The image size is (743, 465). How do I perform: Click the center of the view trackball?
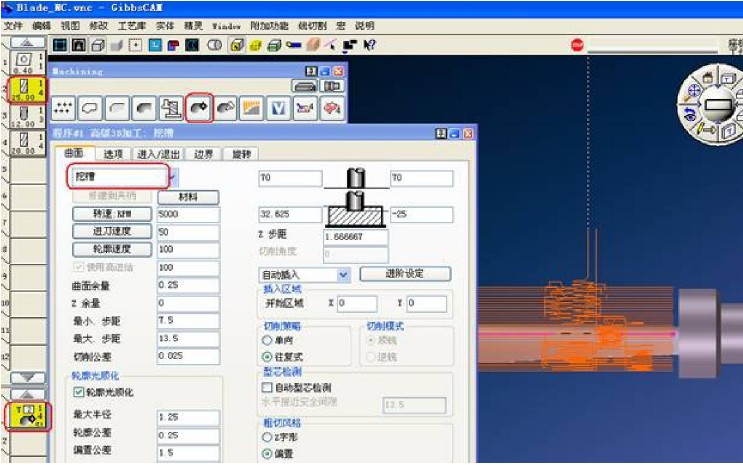coord(717,103)
